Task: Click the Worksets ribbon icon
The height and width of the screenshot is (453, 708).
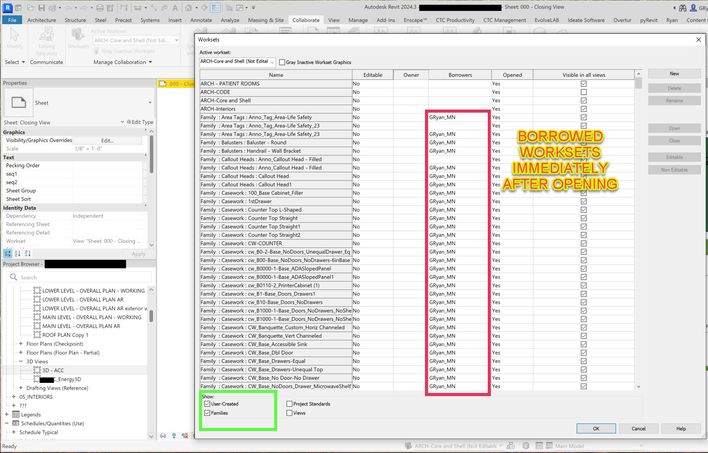Action: tap(78, 35)
